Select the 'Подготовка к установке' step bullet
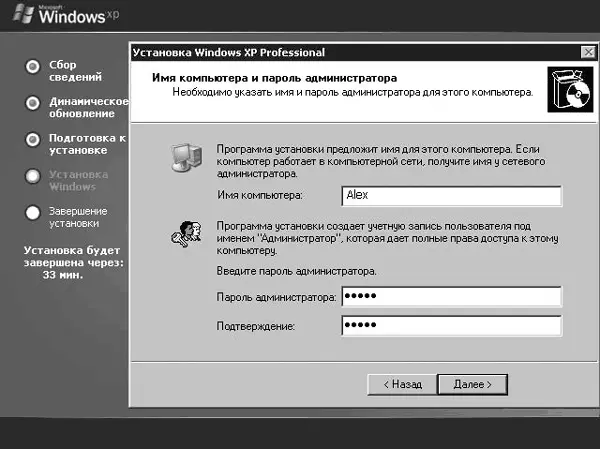 [x=33, y=139]
